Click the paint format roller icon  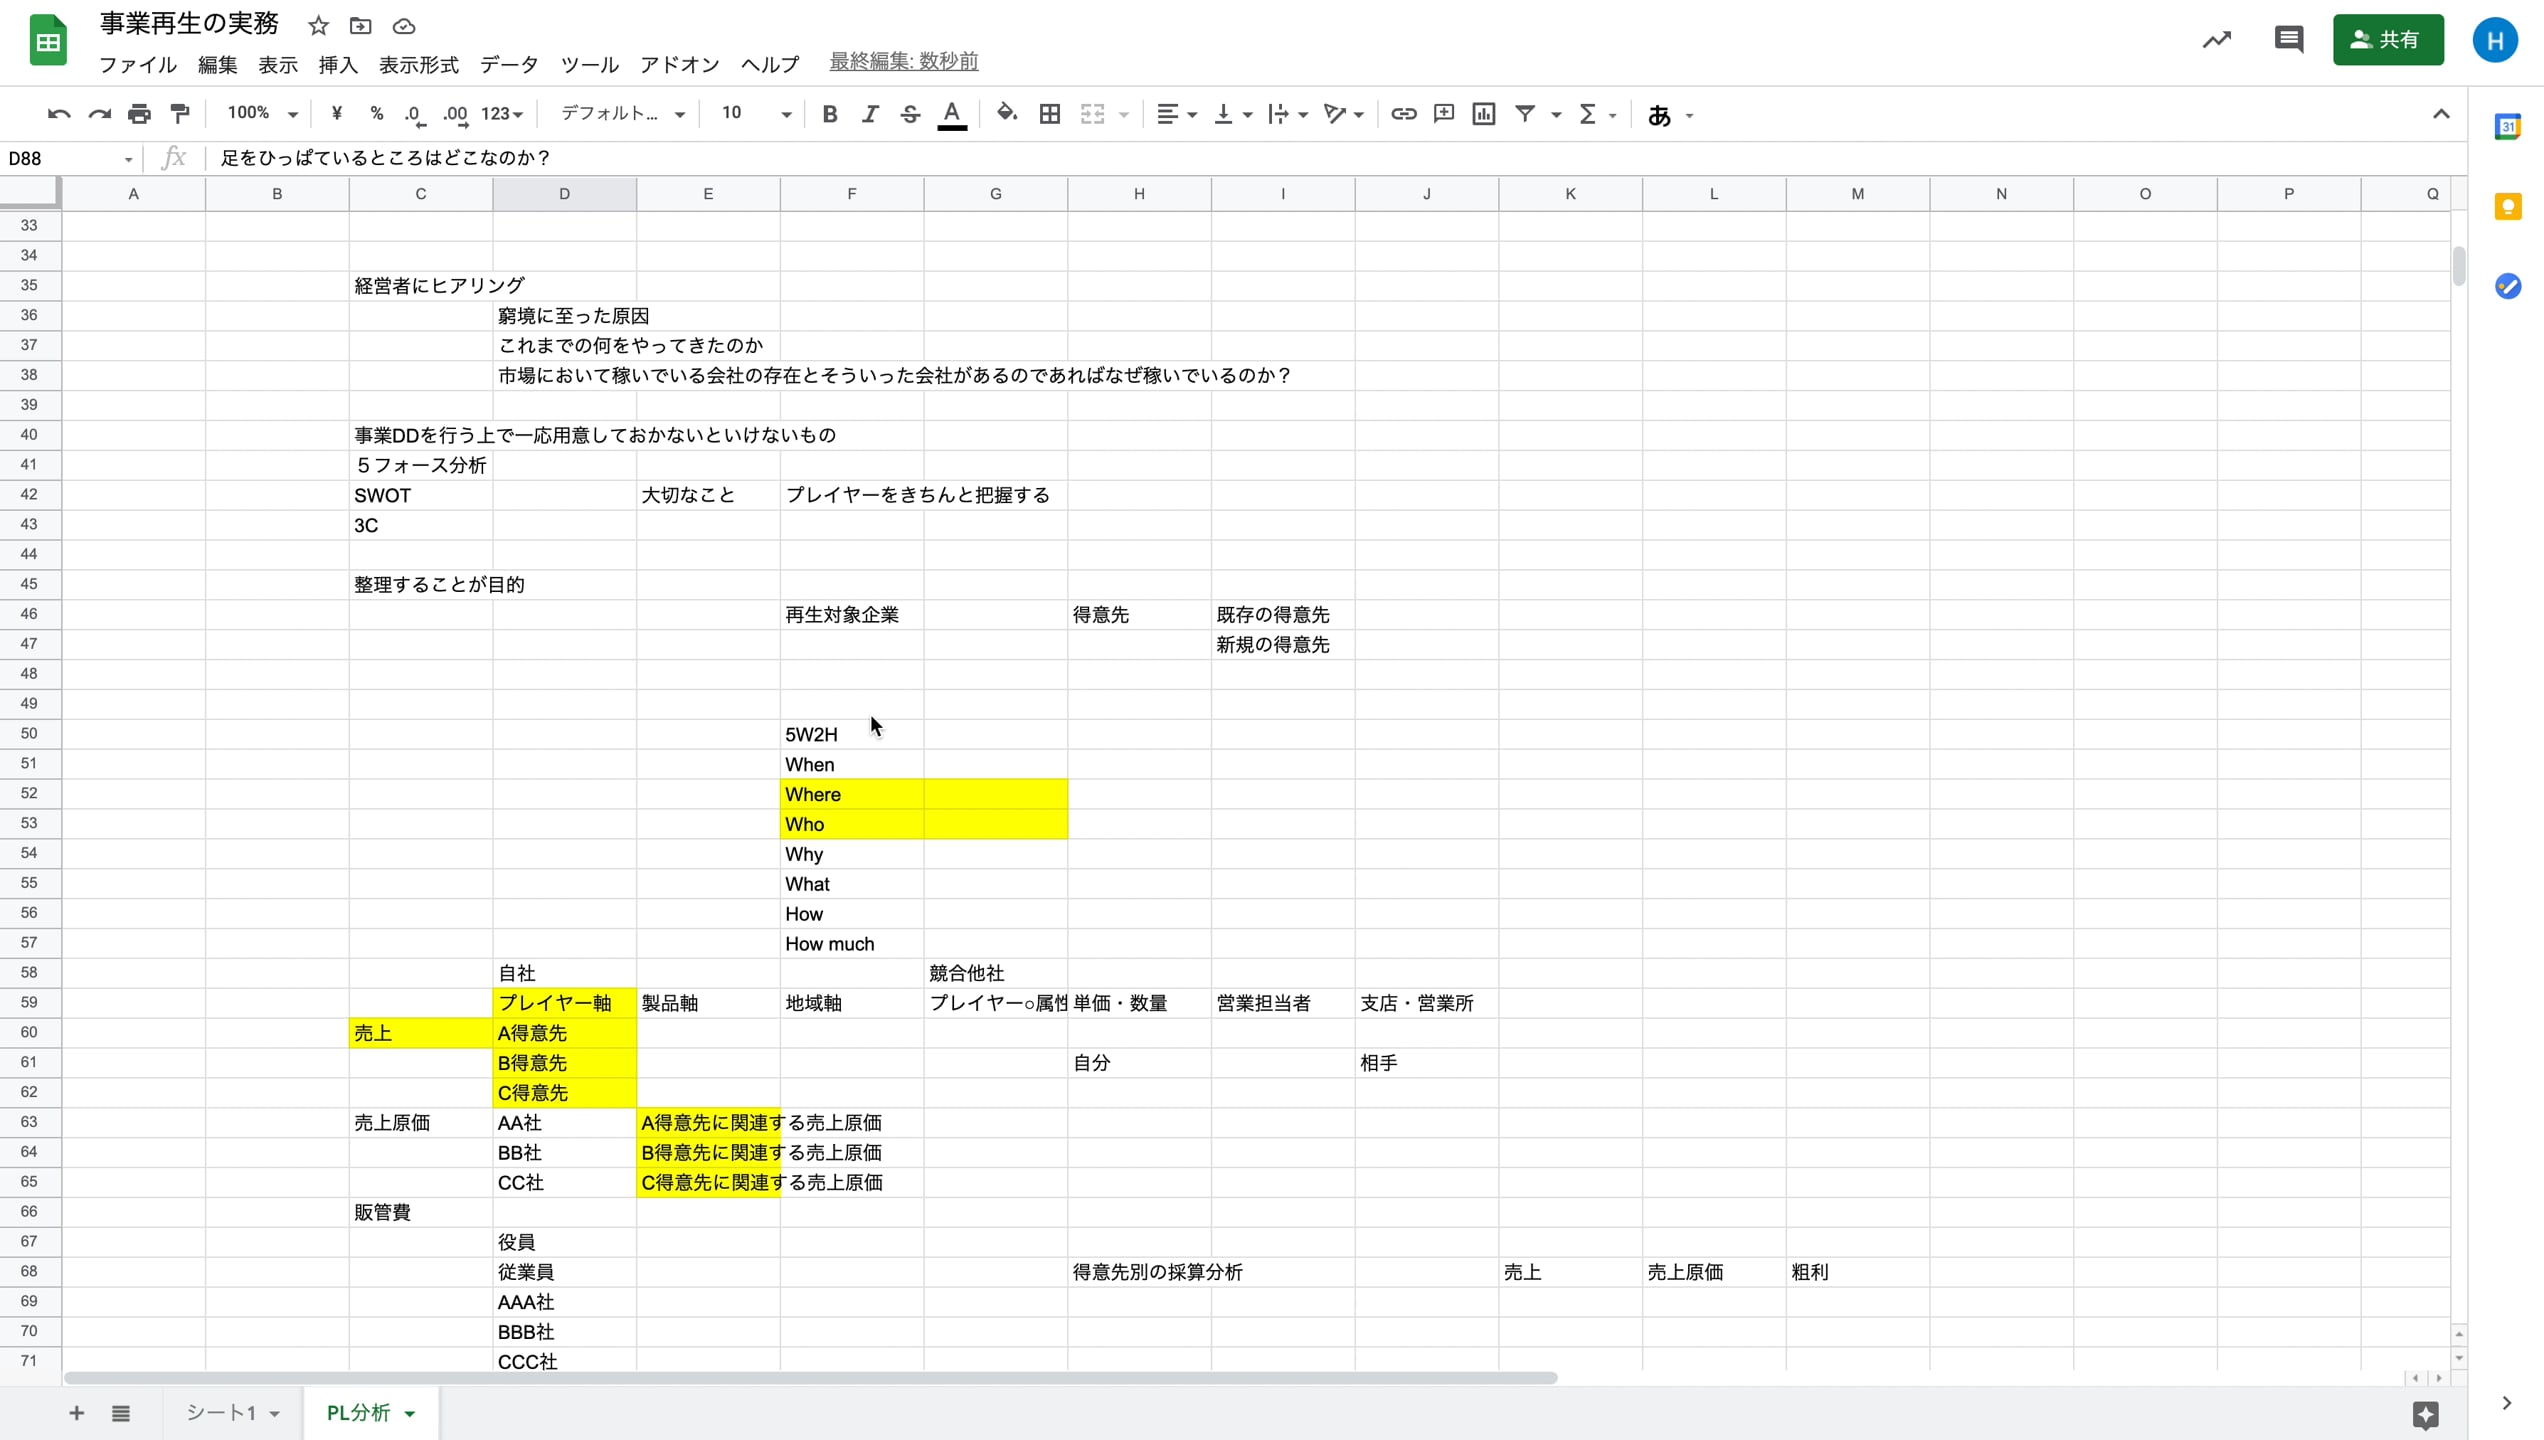tap(180, 114)
